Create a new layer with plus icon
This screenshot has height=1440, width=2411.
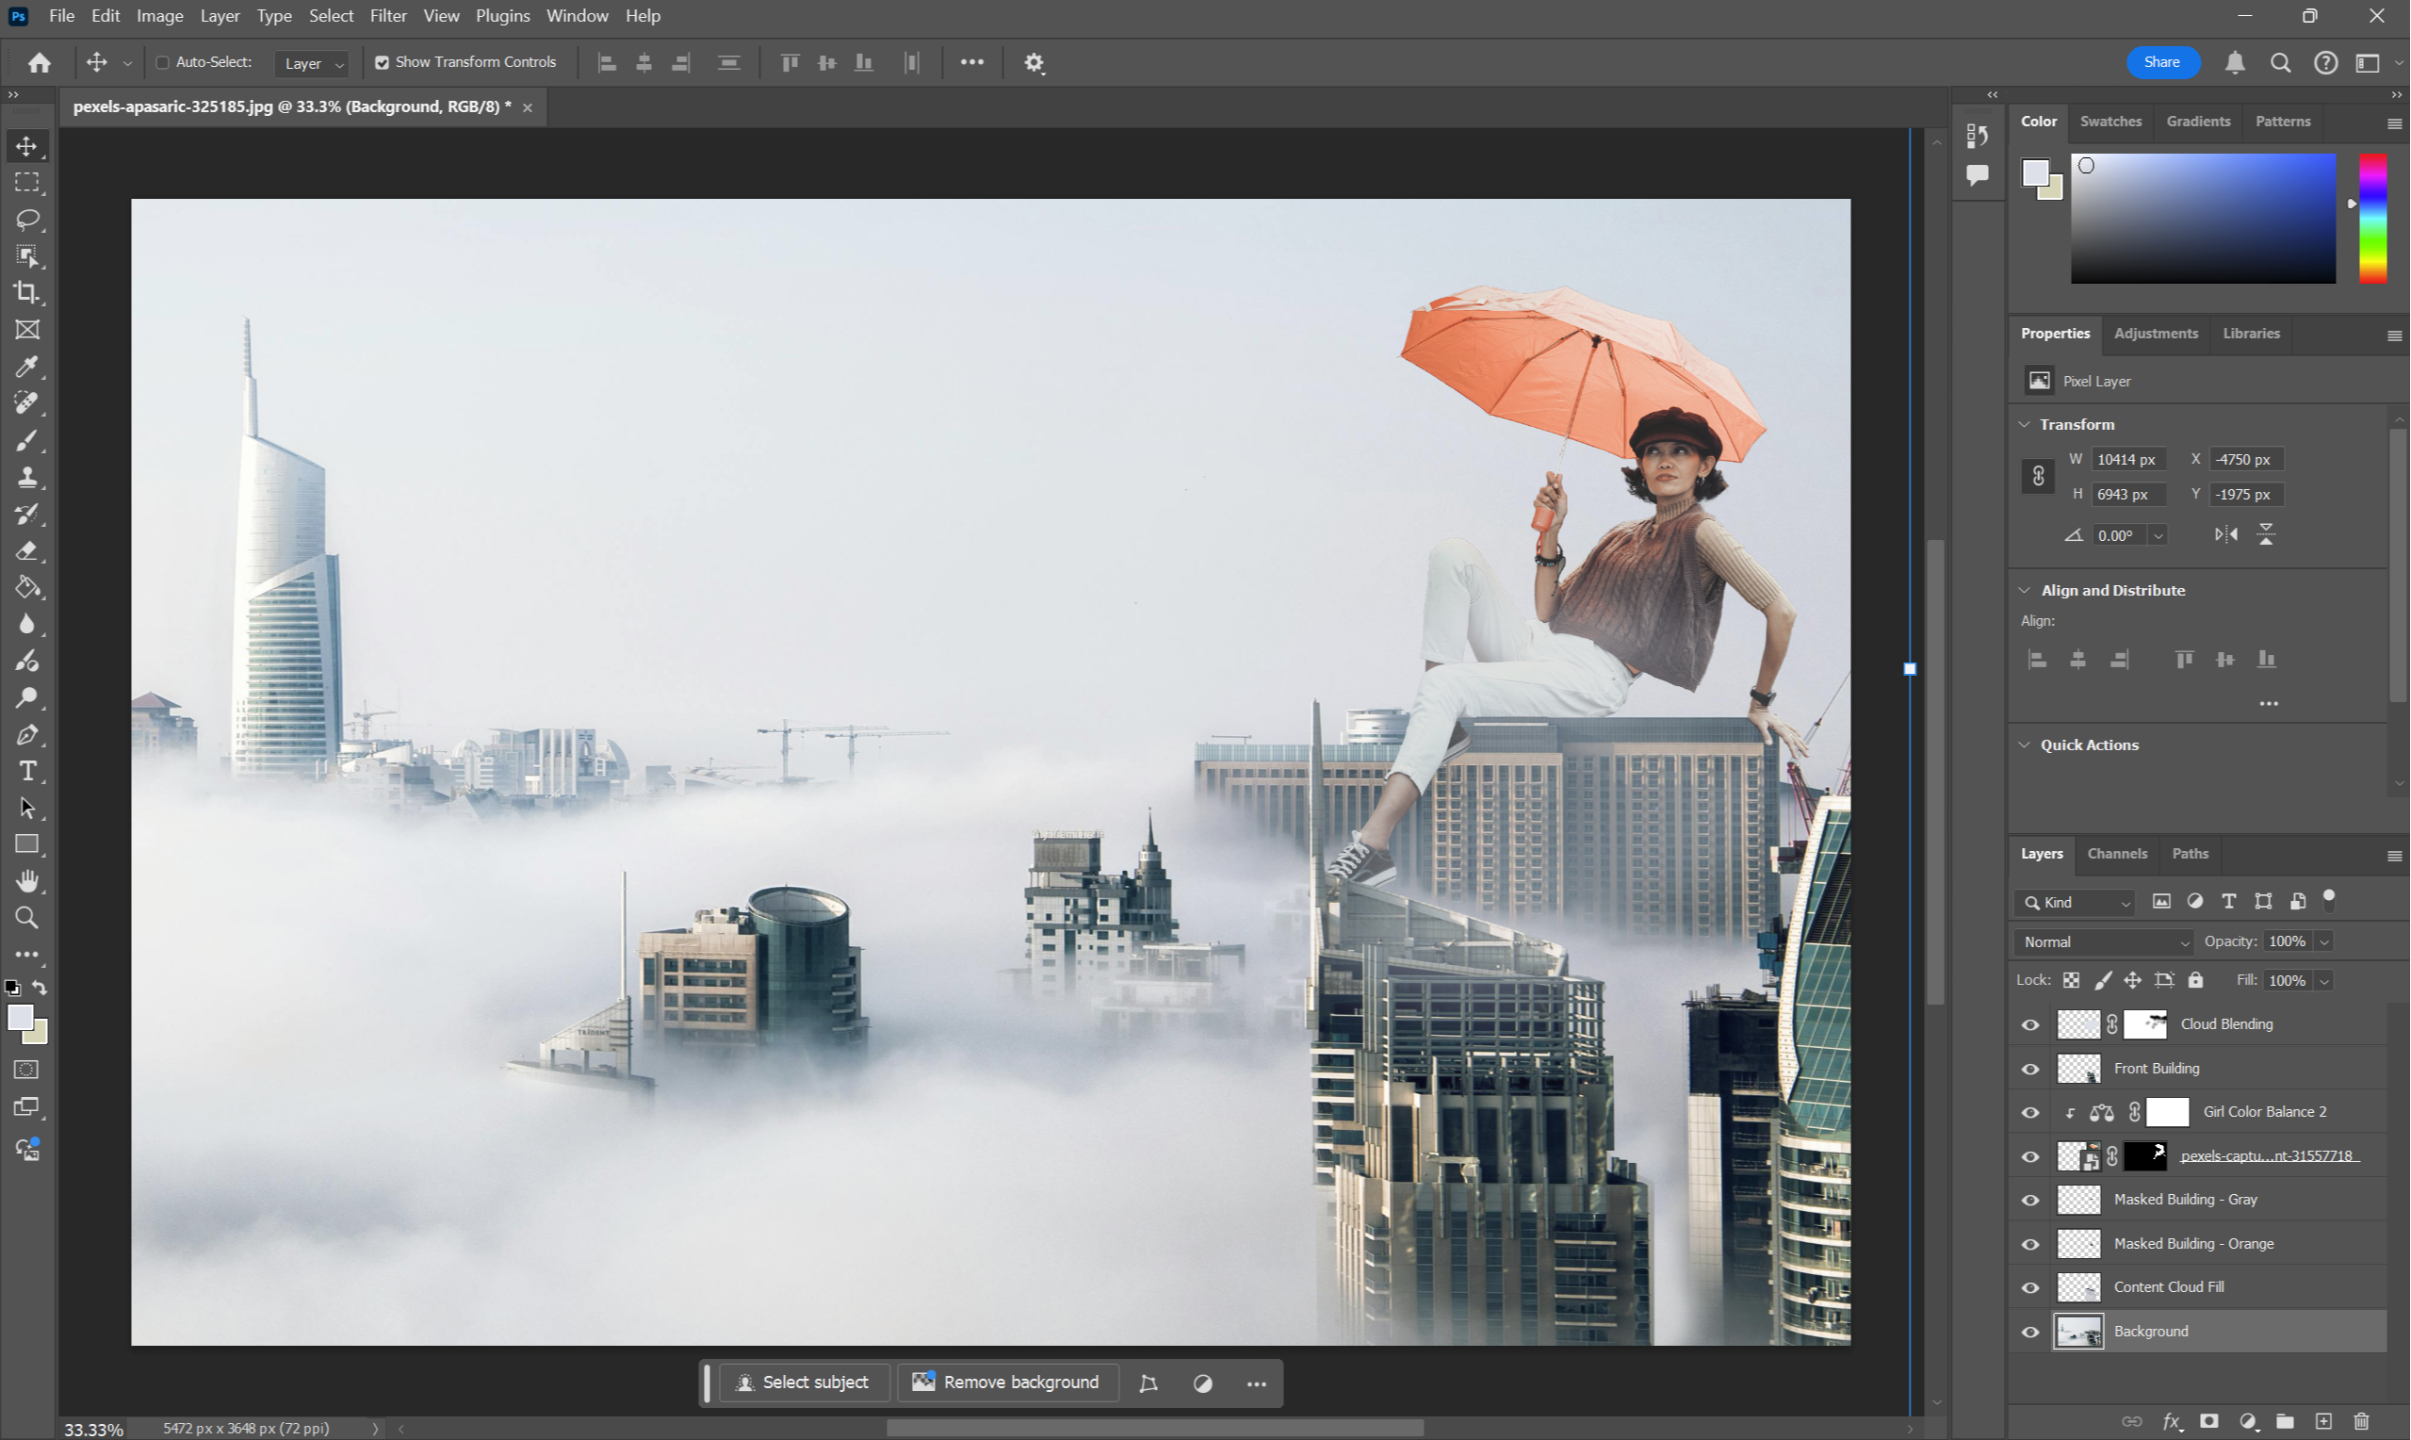[2324, 1421]
